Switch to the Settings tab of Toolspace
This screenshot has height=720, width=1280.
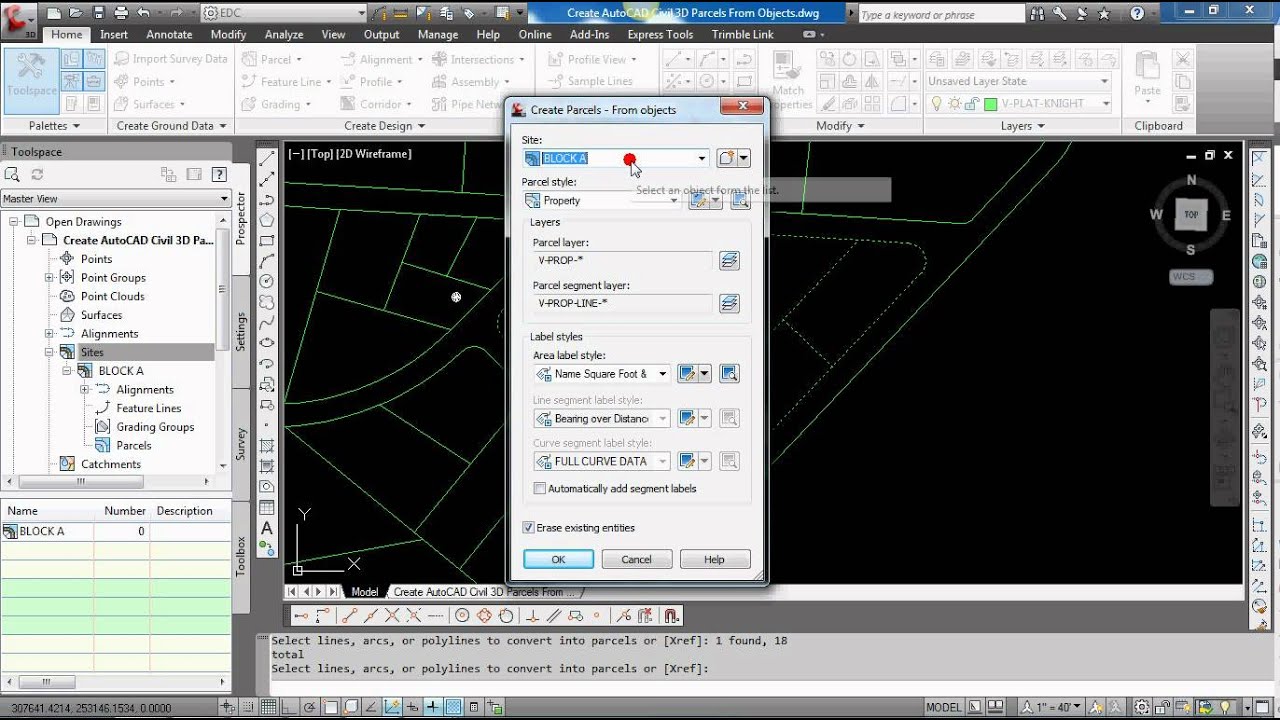[x=241, y=331]
